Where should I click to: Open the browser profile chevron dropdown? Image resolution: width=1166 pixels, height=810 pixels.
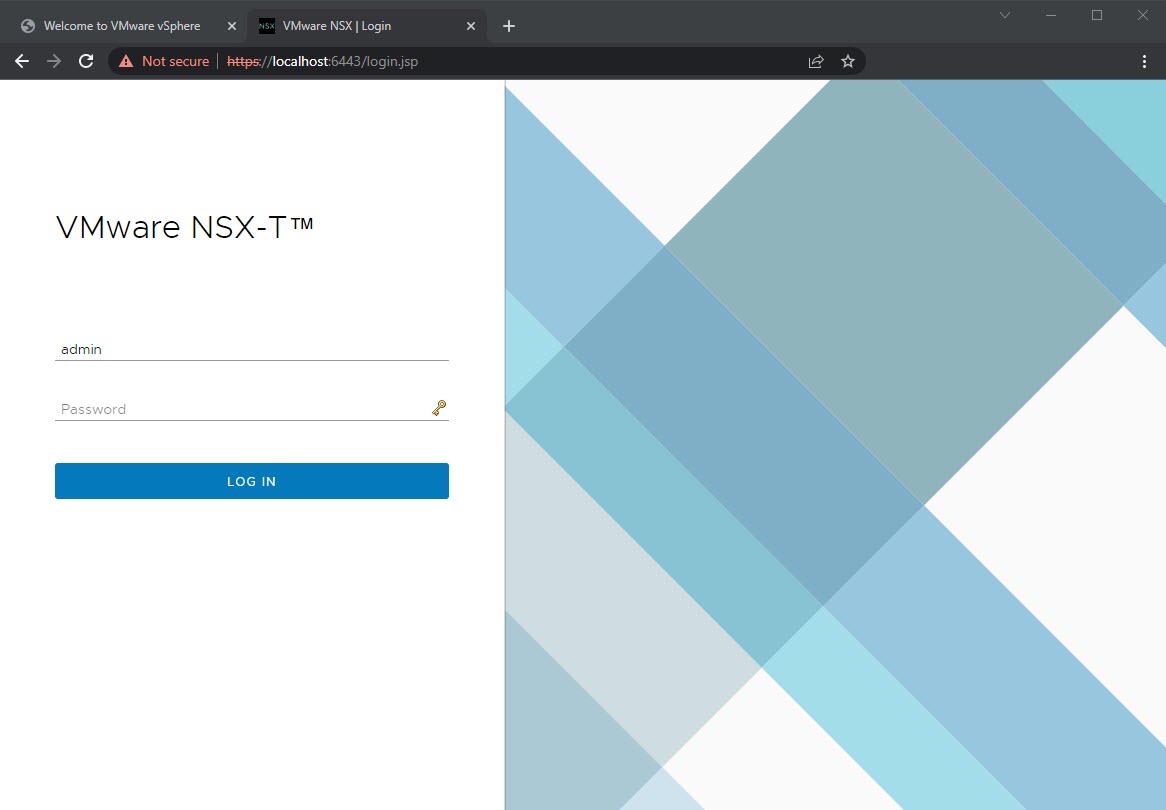(x=1004, y=15)
